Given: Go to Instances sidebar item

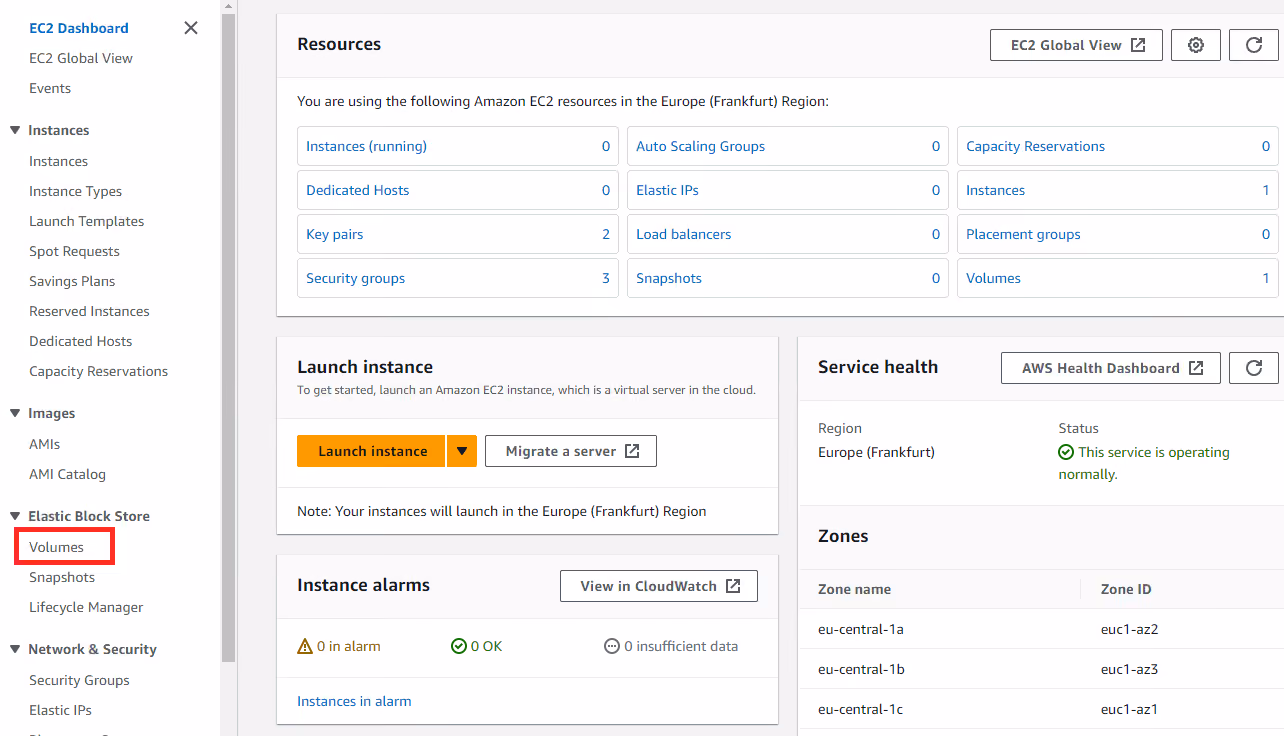Looking at the screenshot, I should [x=58, y=161].
